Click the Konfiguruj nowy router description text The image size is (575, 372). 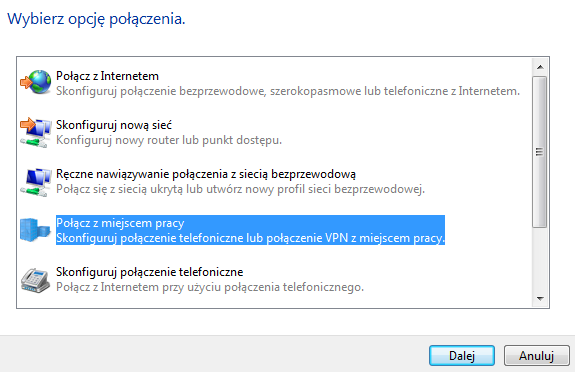(x=169, y=140)
